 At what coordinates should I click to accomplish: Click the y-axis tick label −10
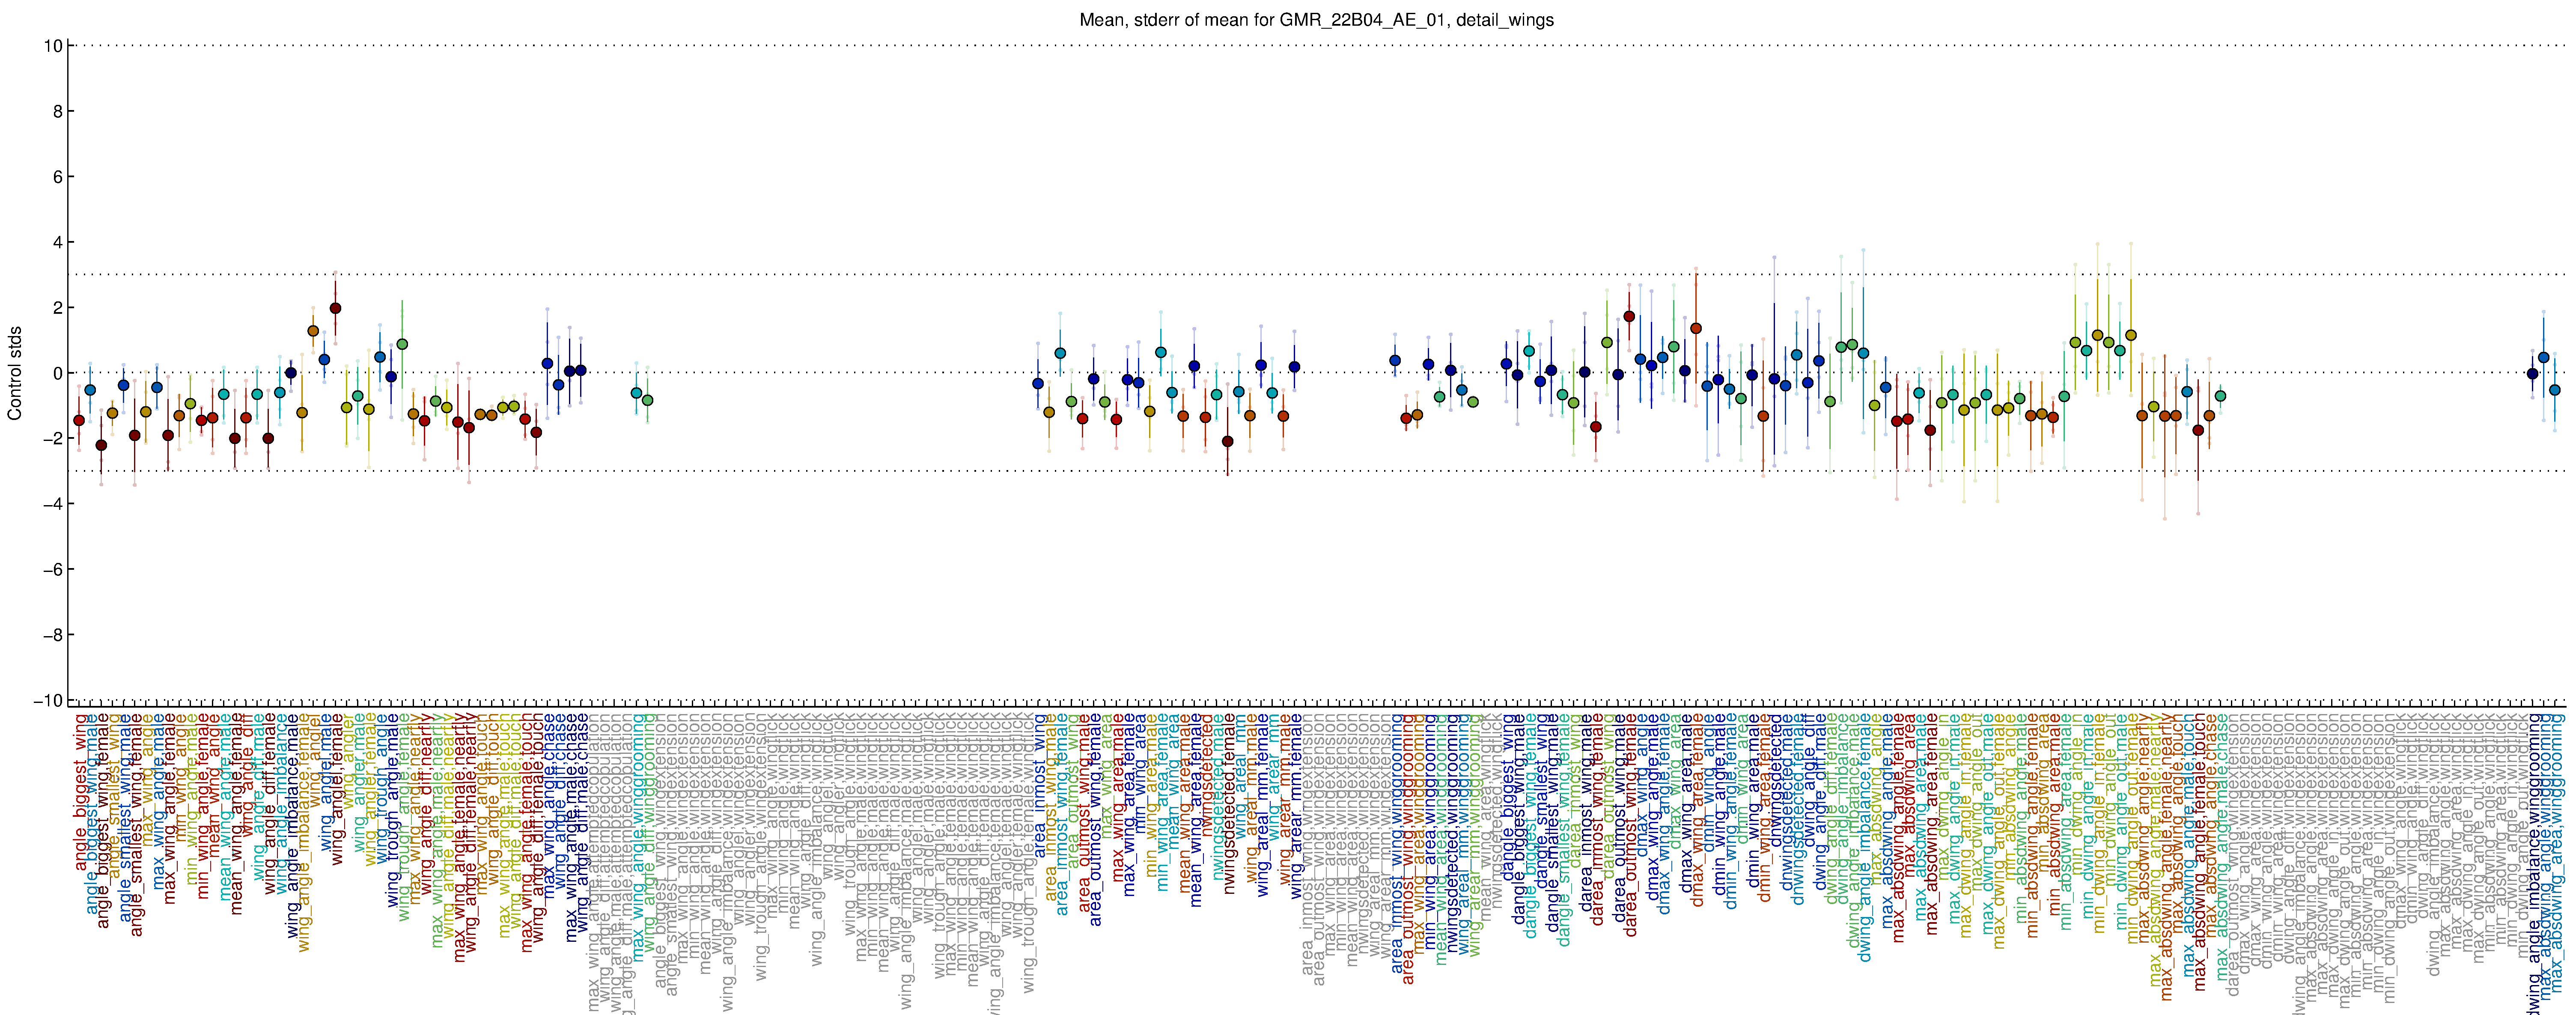point(48,700)
